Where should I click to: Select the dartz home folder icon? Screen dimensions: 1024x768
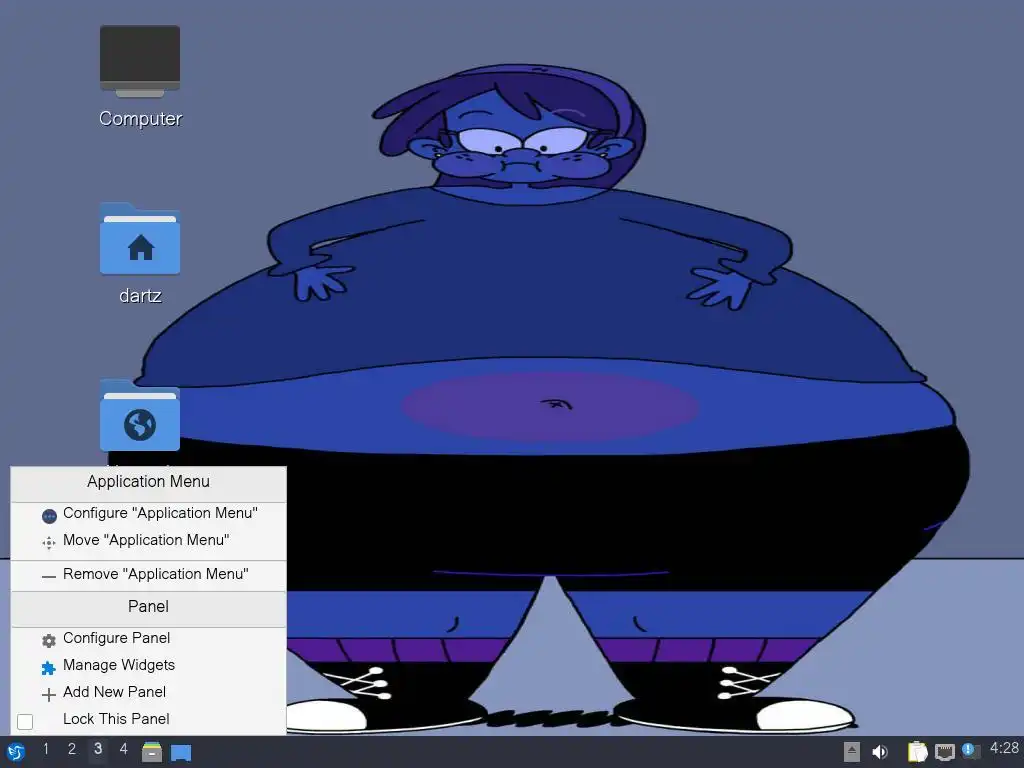(140, 253)
